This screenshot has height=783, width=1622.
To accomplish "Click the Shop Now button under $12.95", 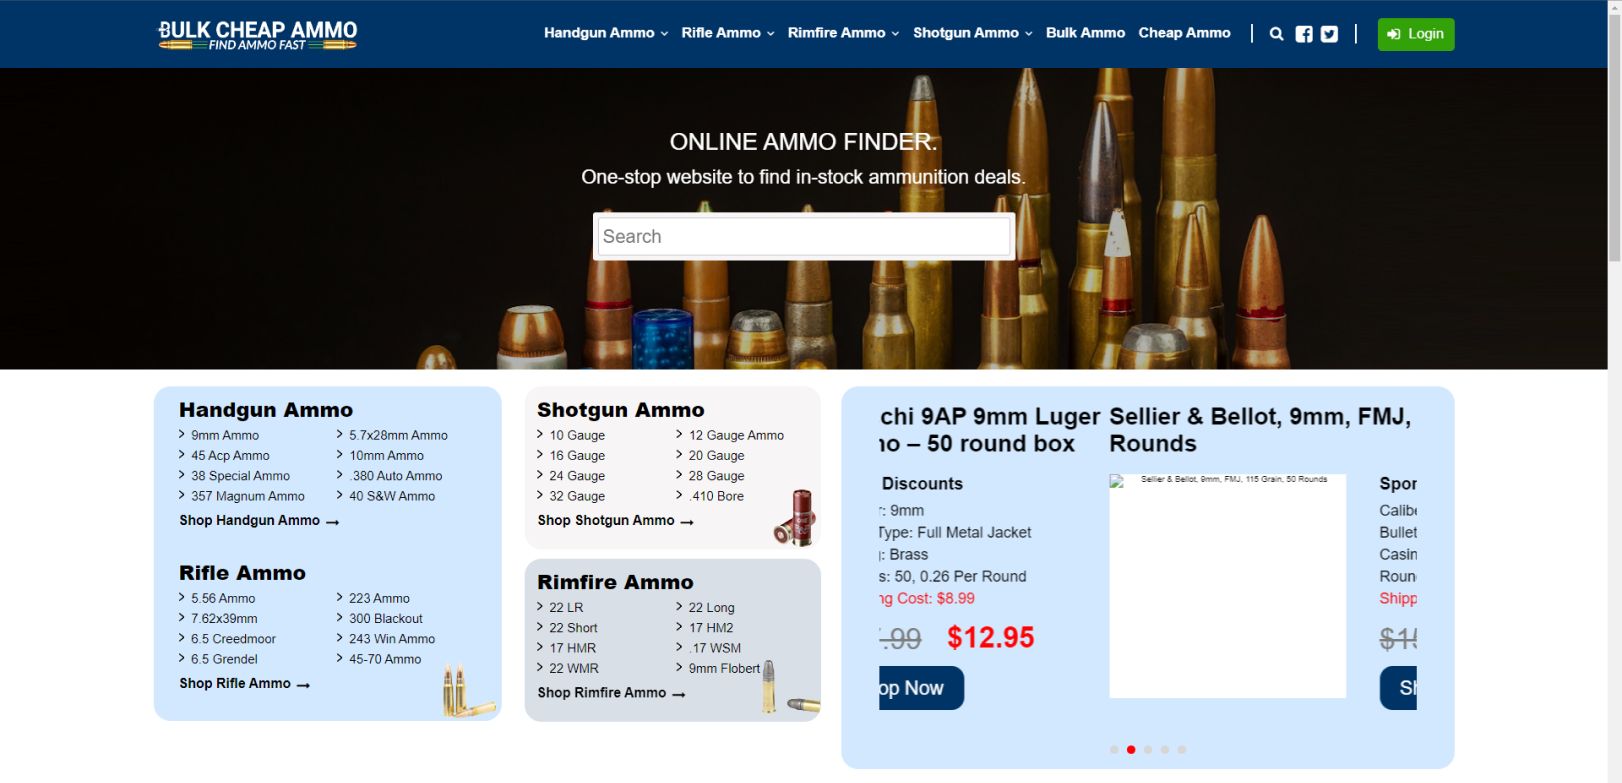I will click(921, 688).
